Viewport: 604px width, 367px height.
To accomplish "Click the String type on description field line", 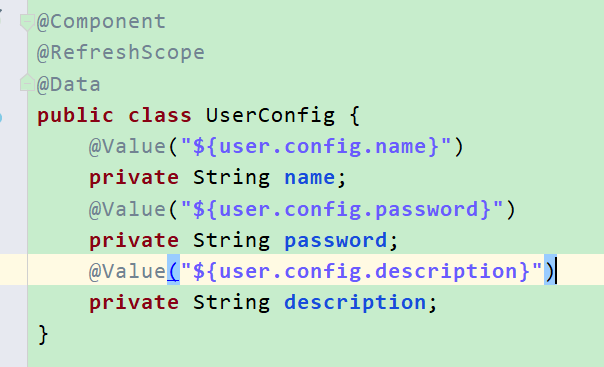I will (231, 302).
